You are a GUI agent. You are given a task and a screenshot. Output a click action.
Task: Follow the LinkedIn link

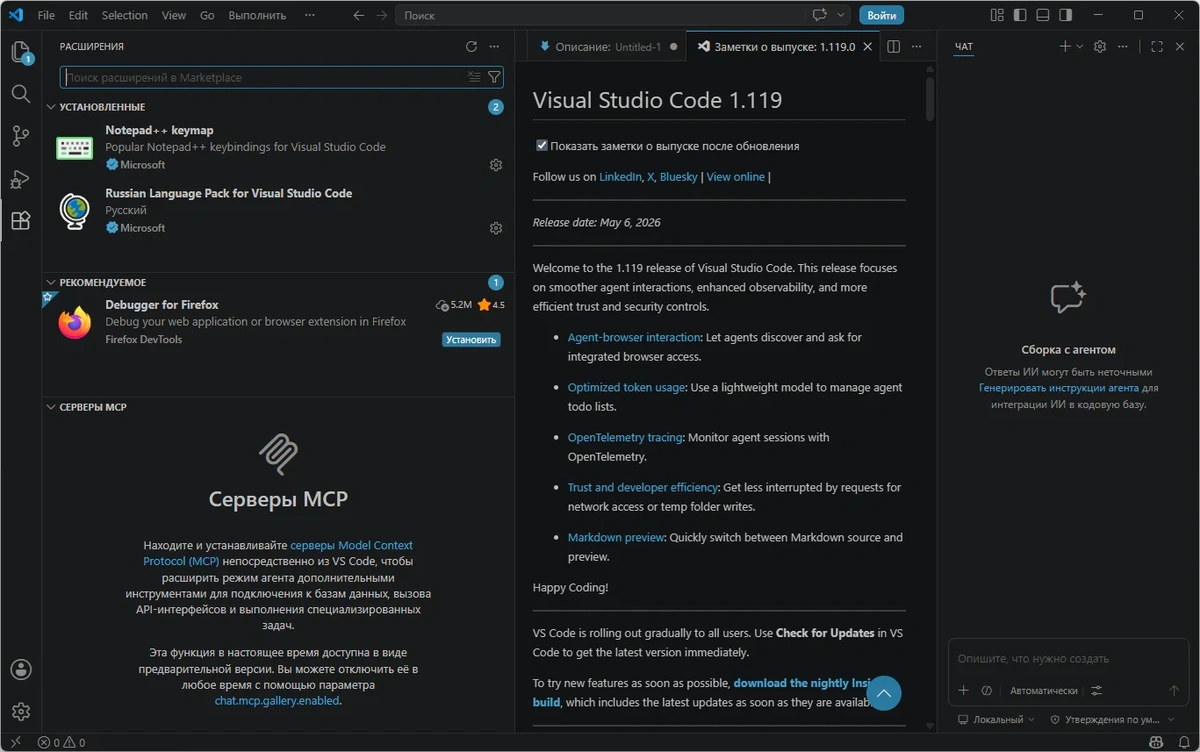620,176
